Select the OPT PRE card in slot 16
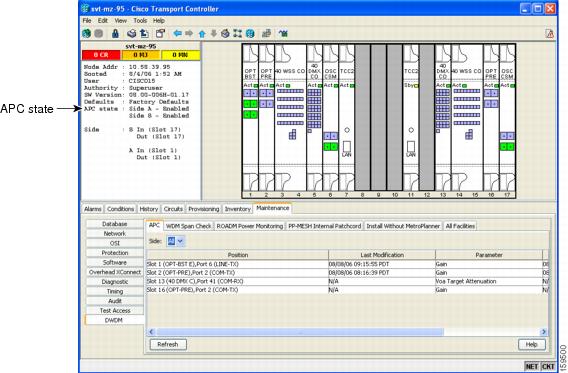The image size is (568, 373). (491, 117)
